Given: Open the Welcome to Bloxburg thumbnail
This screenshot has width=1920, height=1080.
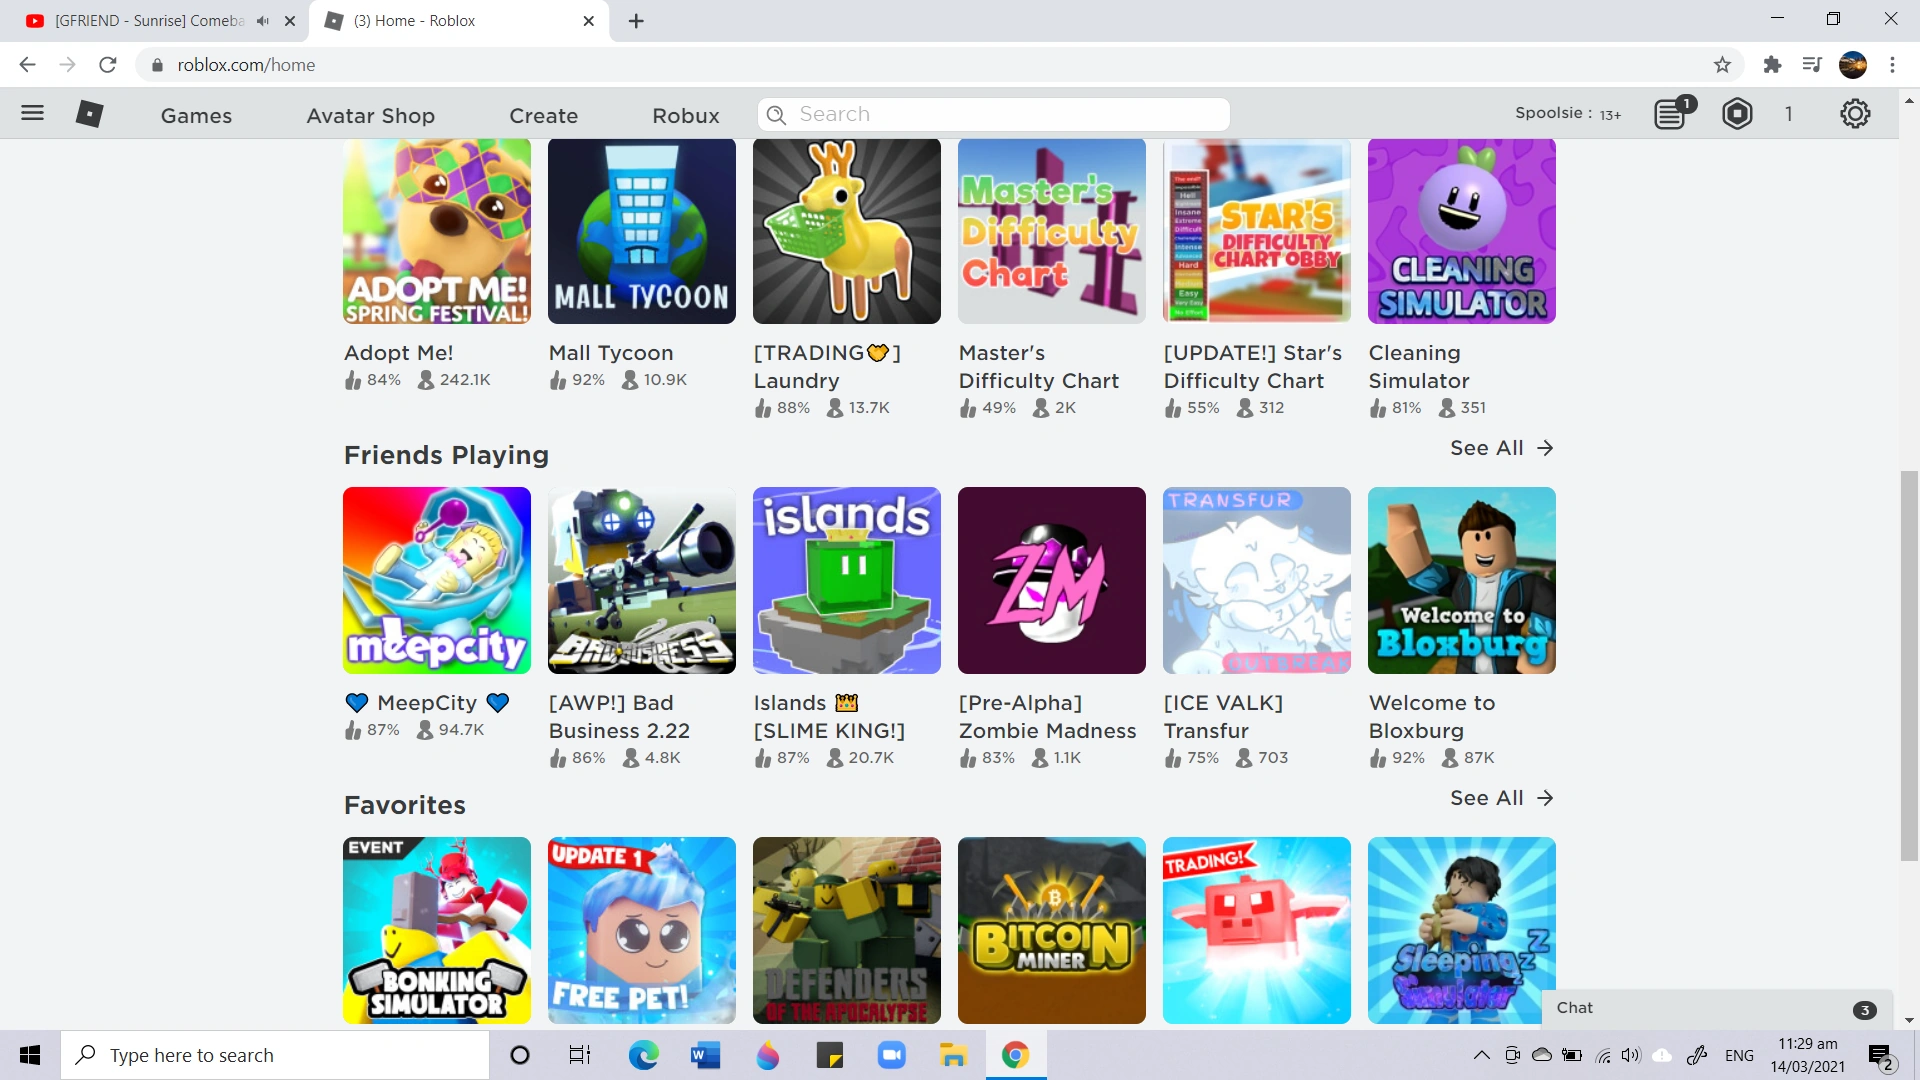Looking at the screenshot, I should [1461, 580].
